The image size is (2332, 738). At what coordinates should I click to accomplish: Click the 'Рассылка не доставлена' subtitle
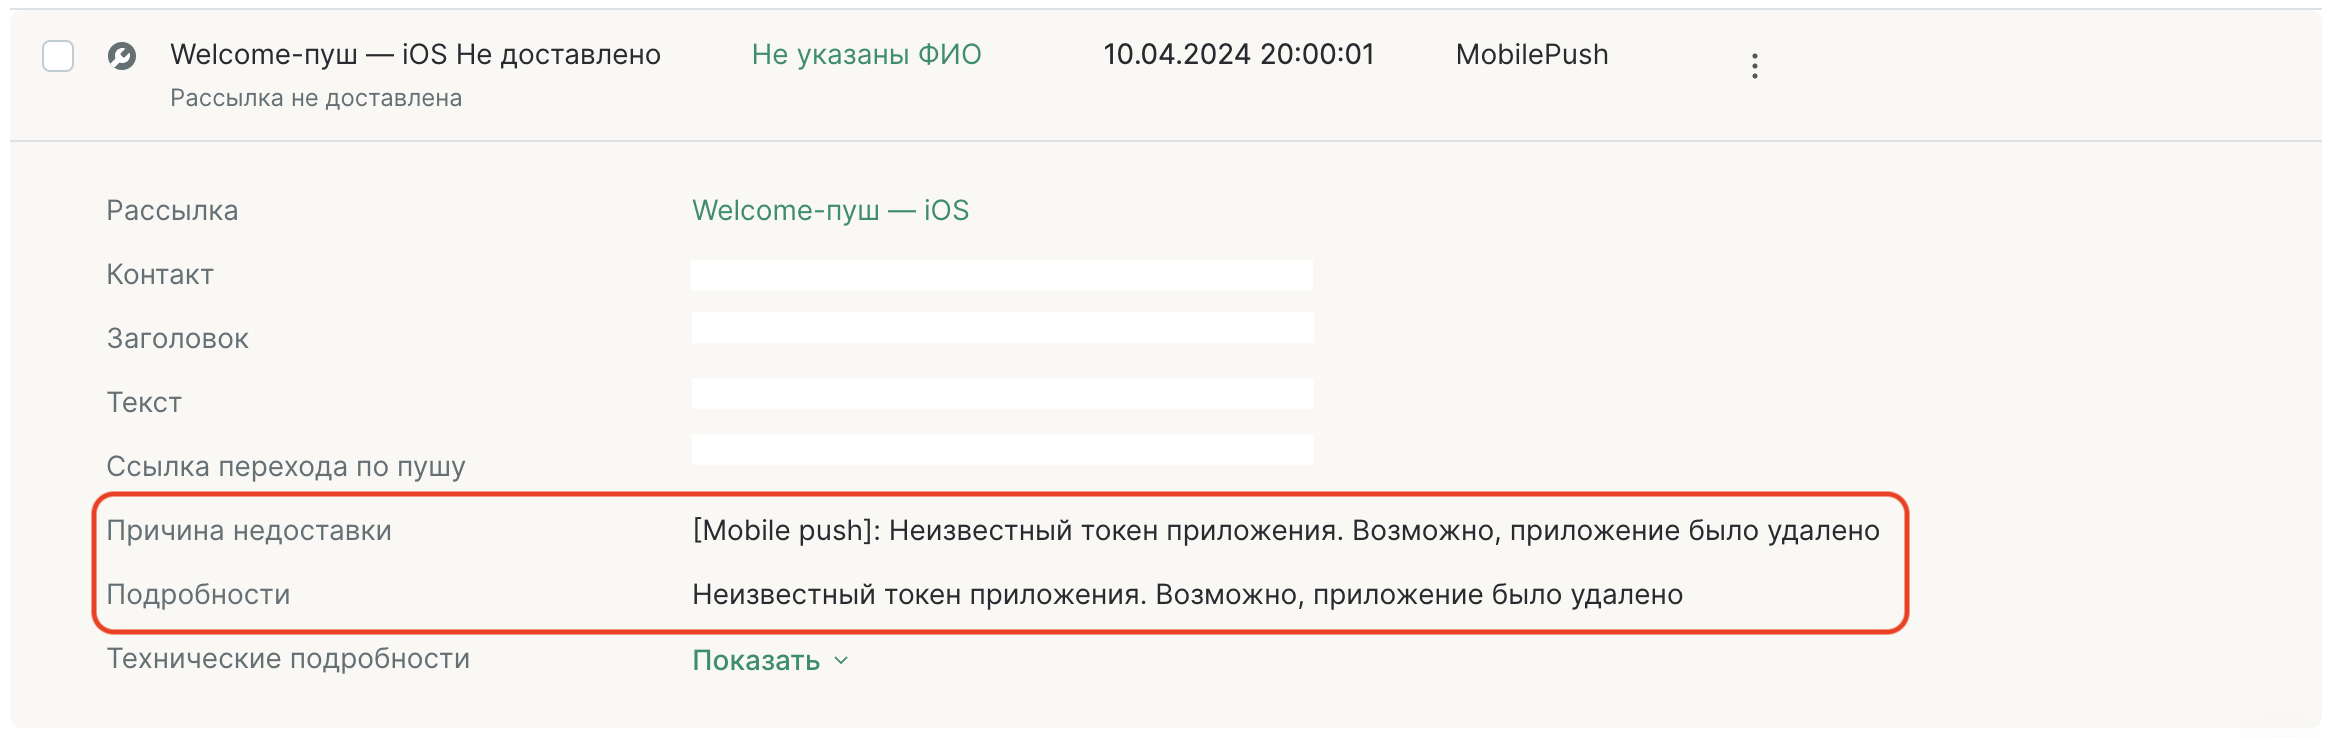(x=316, y=98)
